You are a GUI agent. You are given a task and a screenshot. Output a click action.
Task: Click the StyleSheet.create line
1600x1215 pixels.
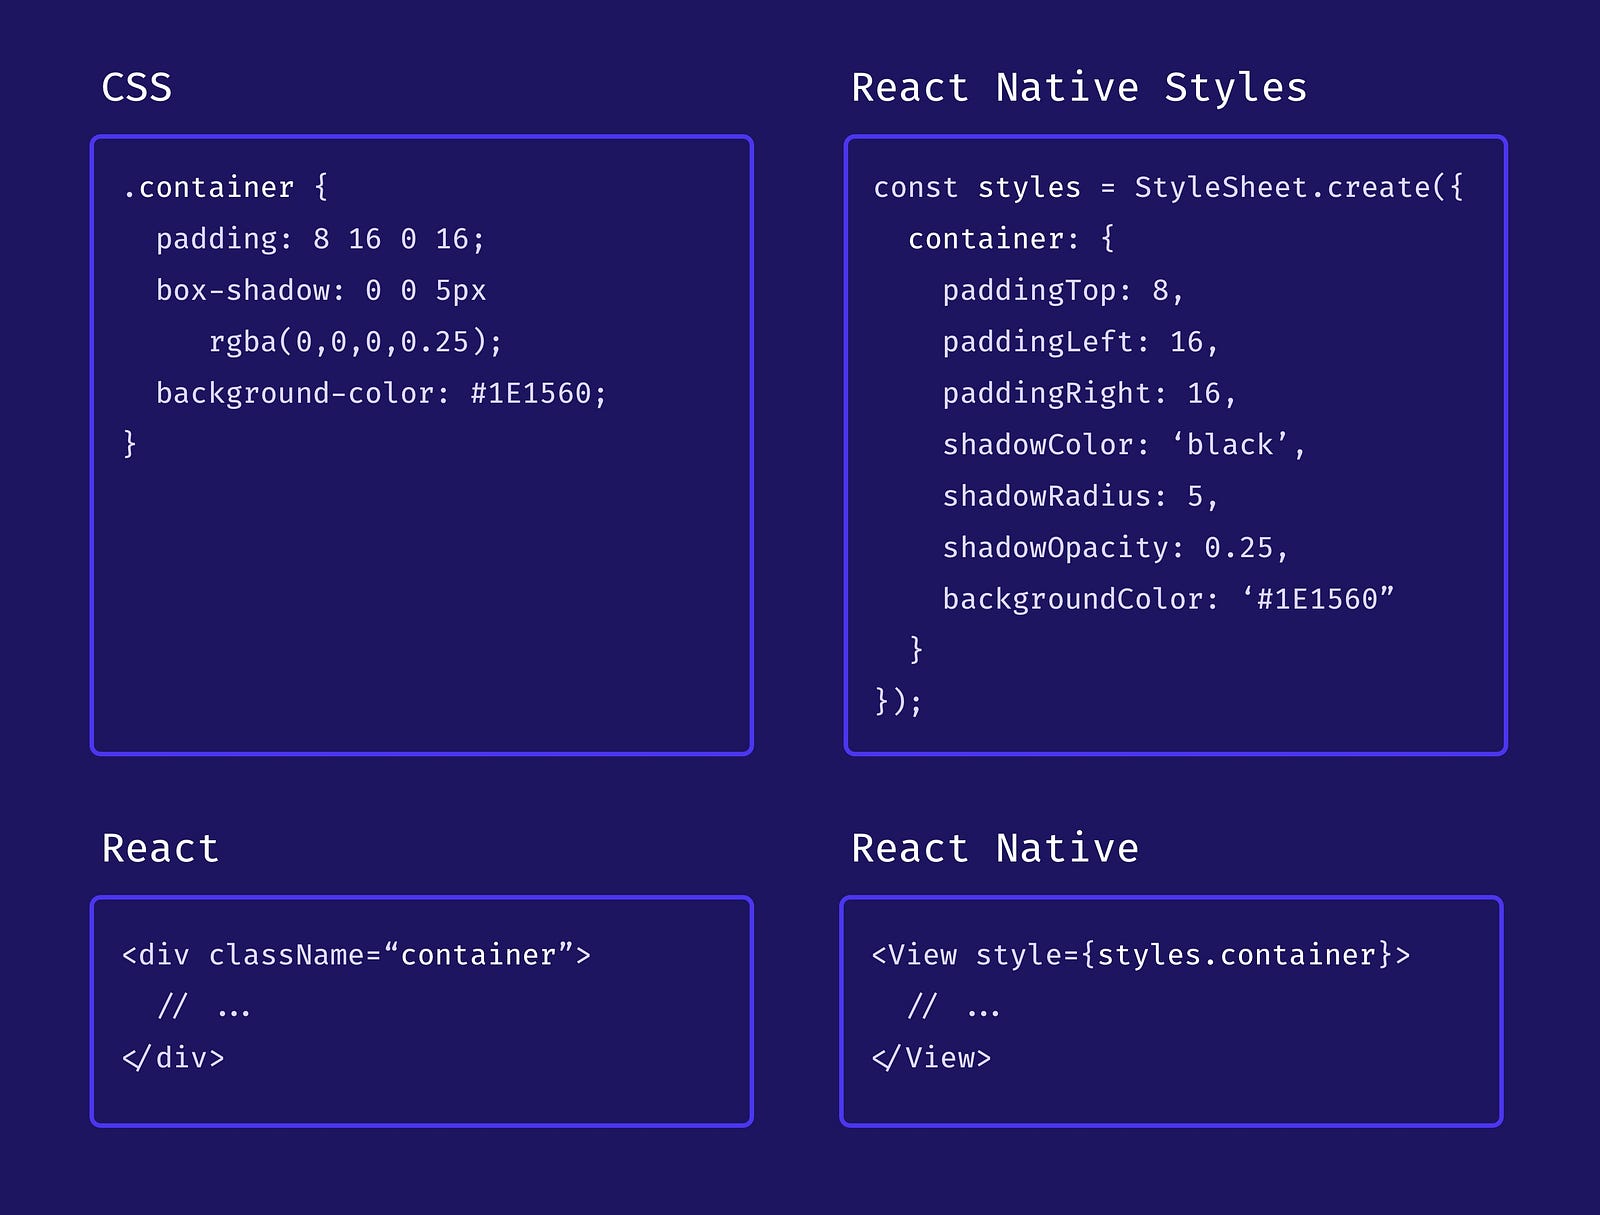1168,188
